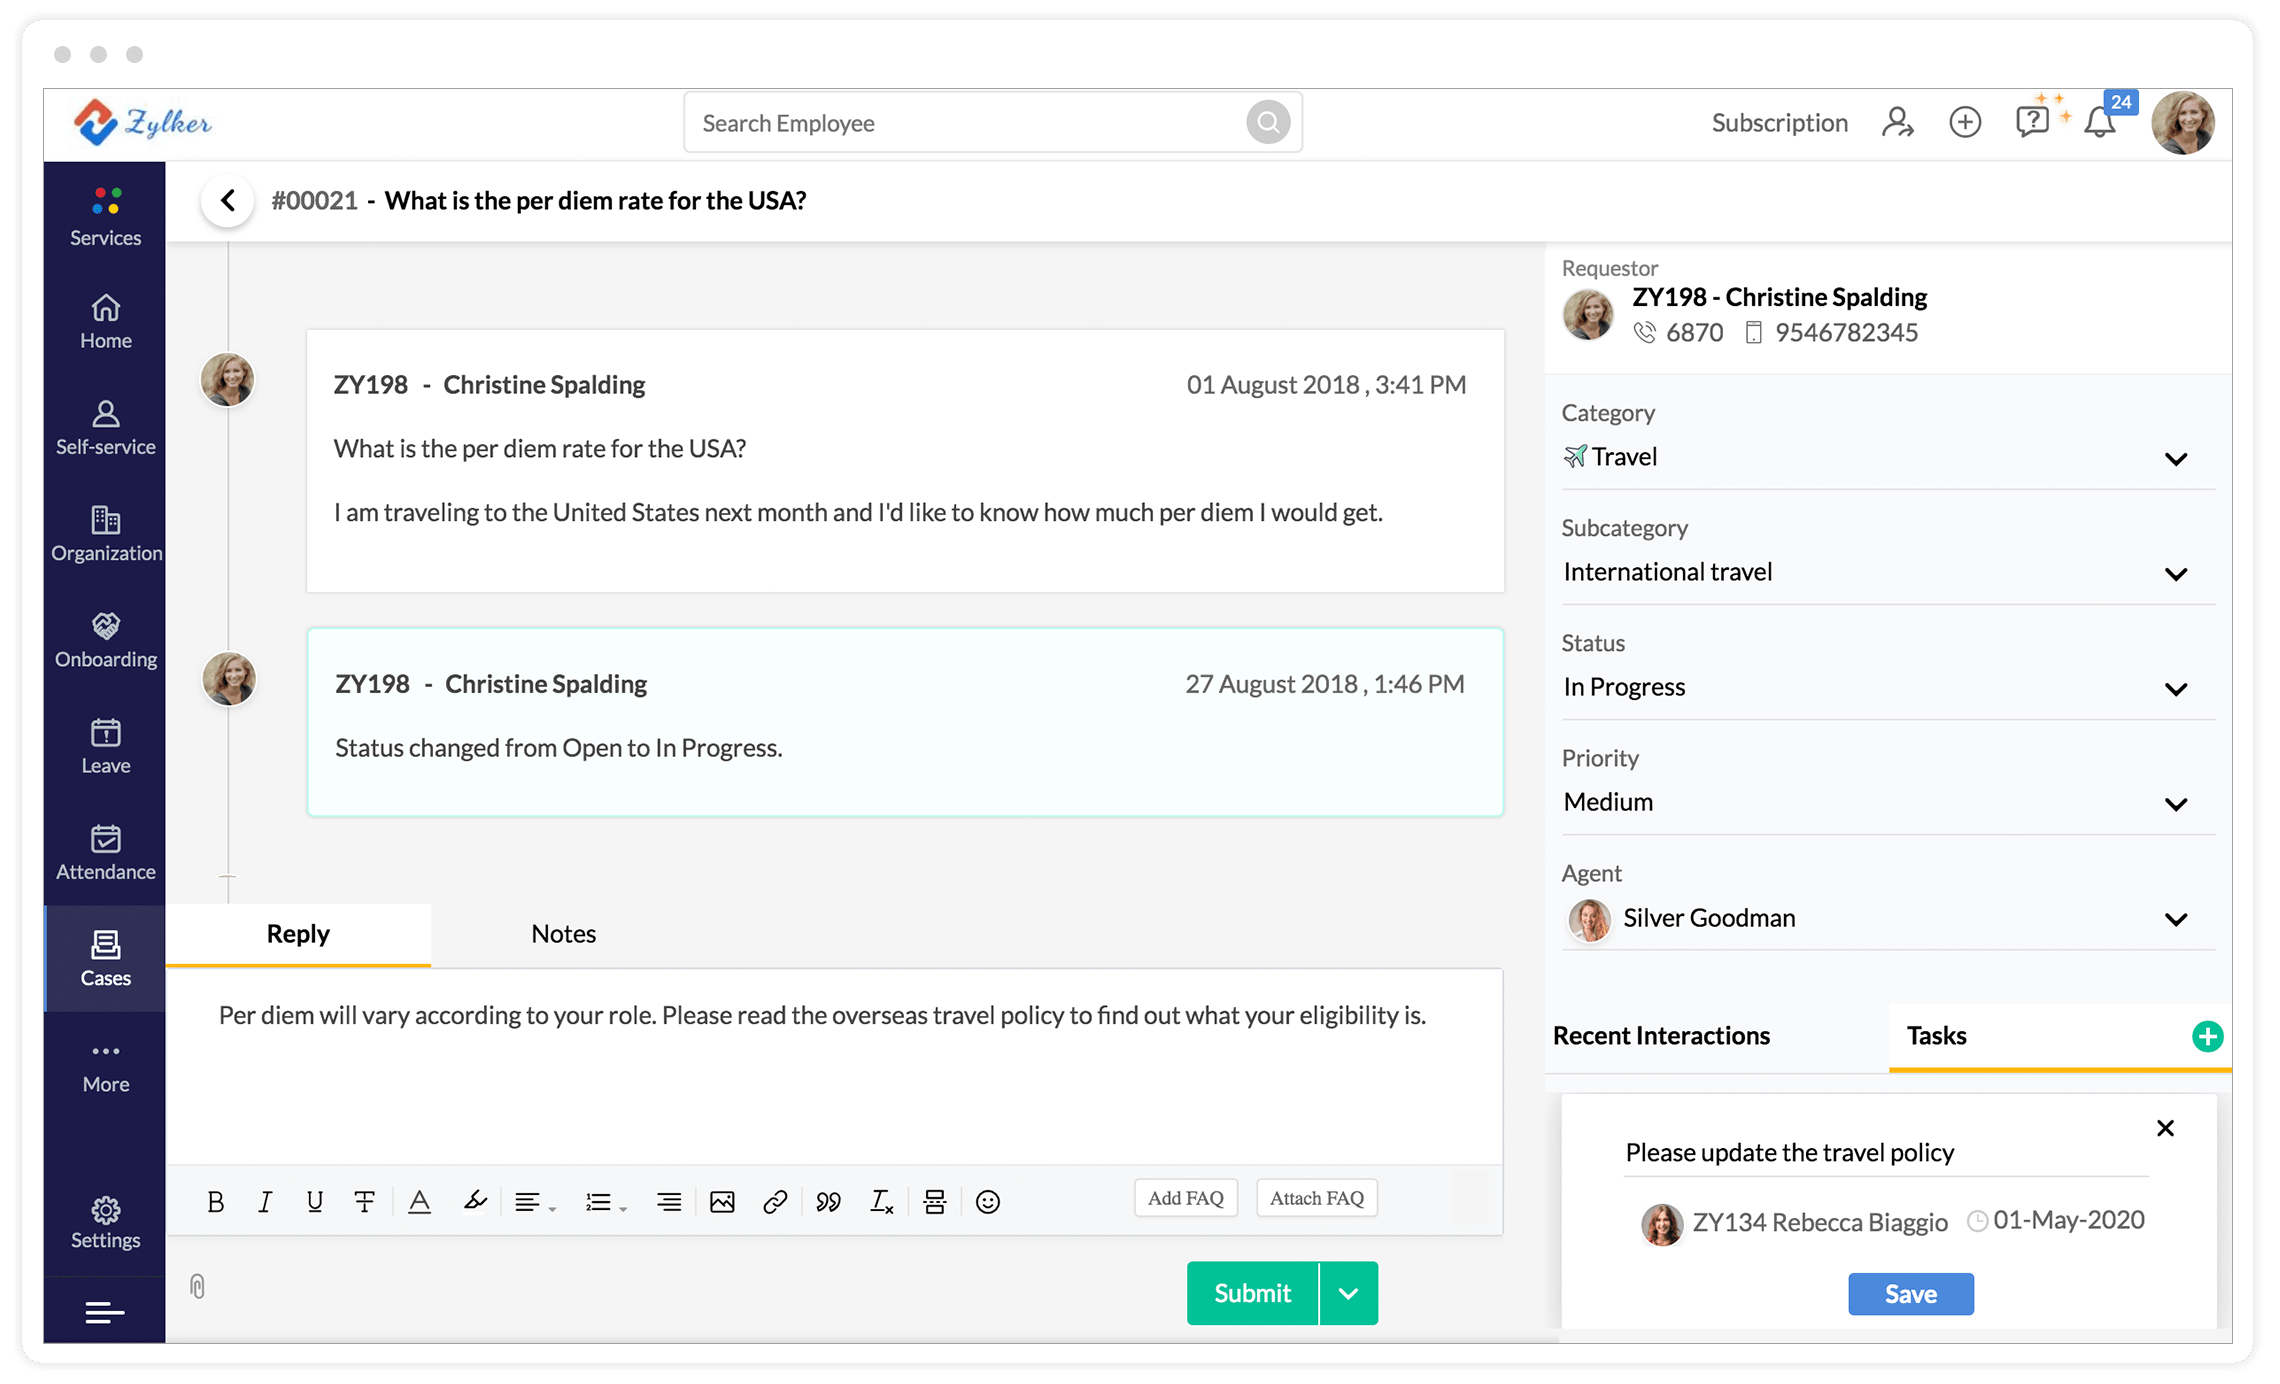This screenshot has height=1384, width=2280.
Task: Open the Attendance module
Action: tap(105, 852)
